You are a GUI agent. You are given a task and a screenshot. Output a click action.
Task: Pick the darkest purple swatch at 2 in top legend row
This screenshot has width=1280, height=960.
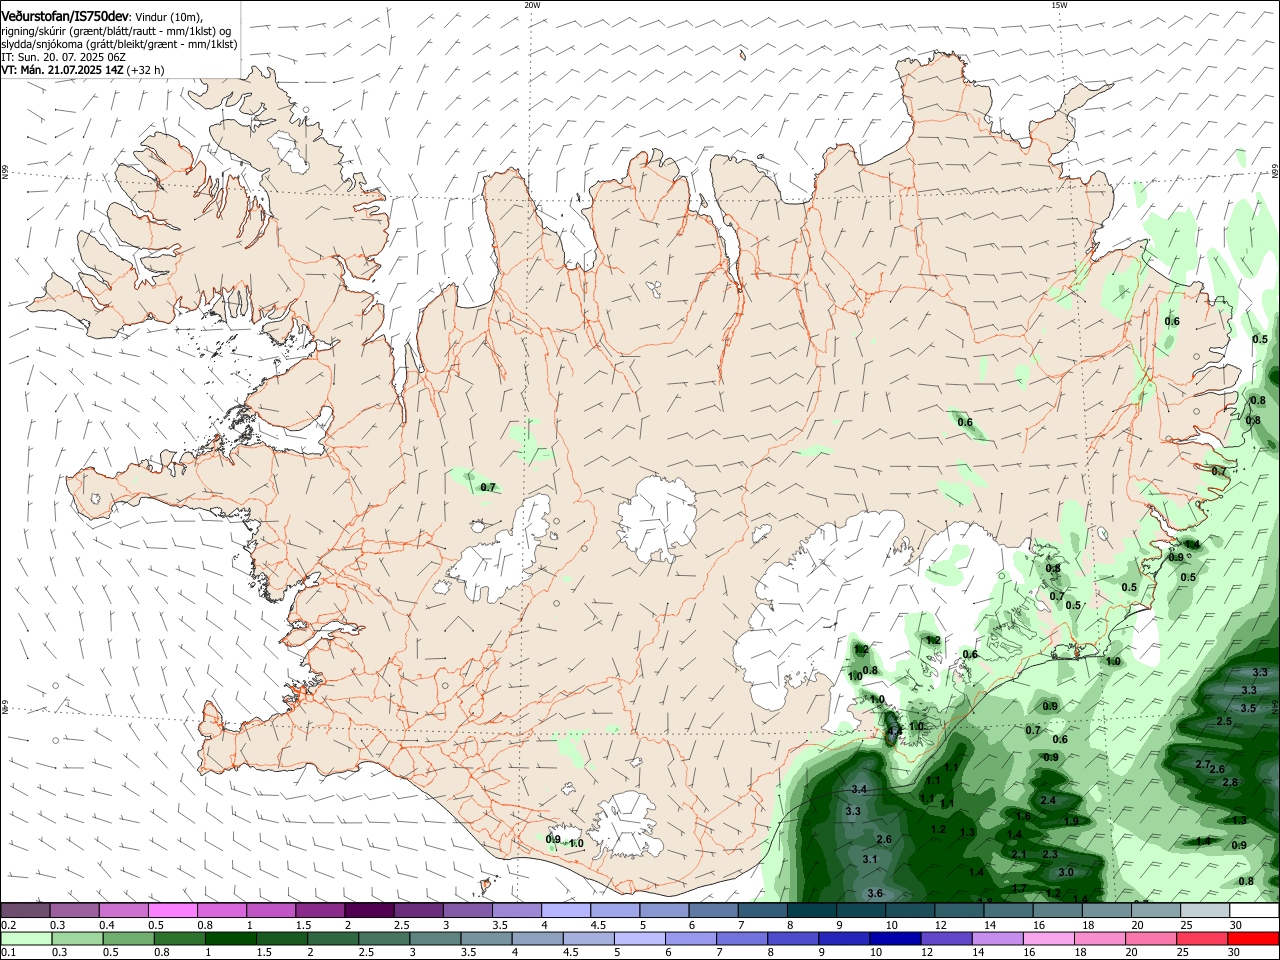(368, 911)
